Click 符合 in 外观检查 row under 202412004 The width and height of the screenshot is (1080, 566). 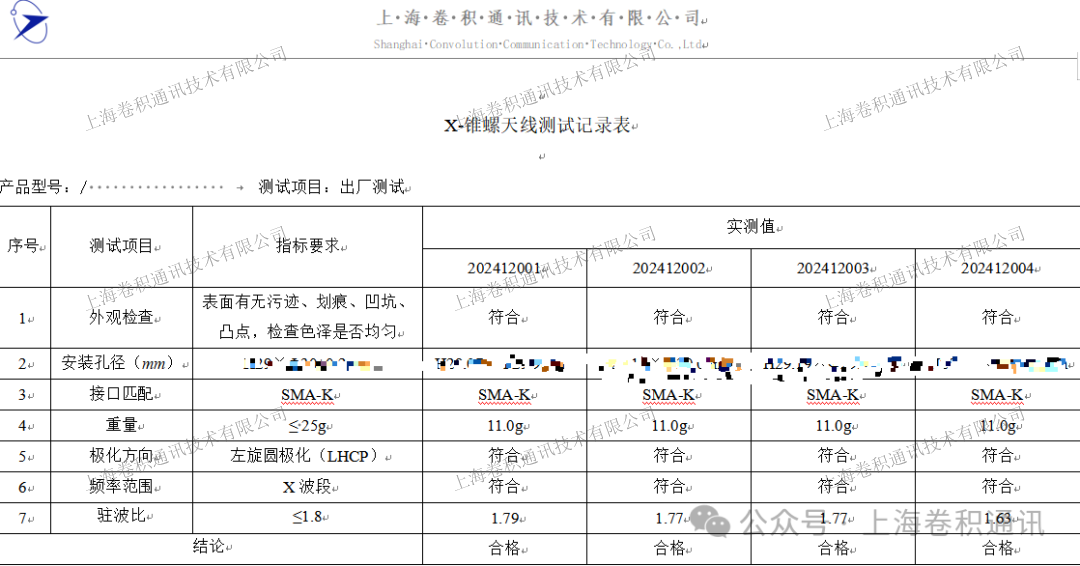998,317
